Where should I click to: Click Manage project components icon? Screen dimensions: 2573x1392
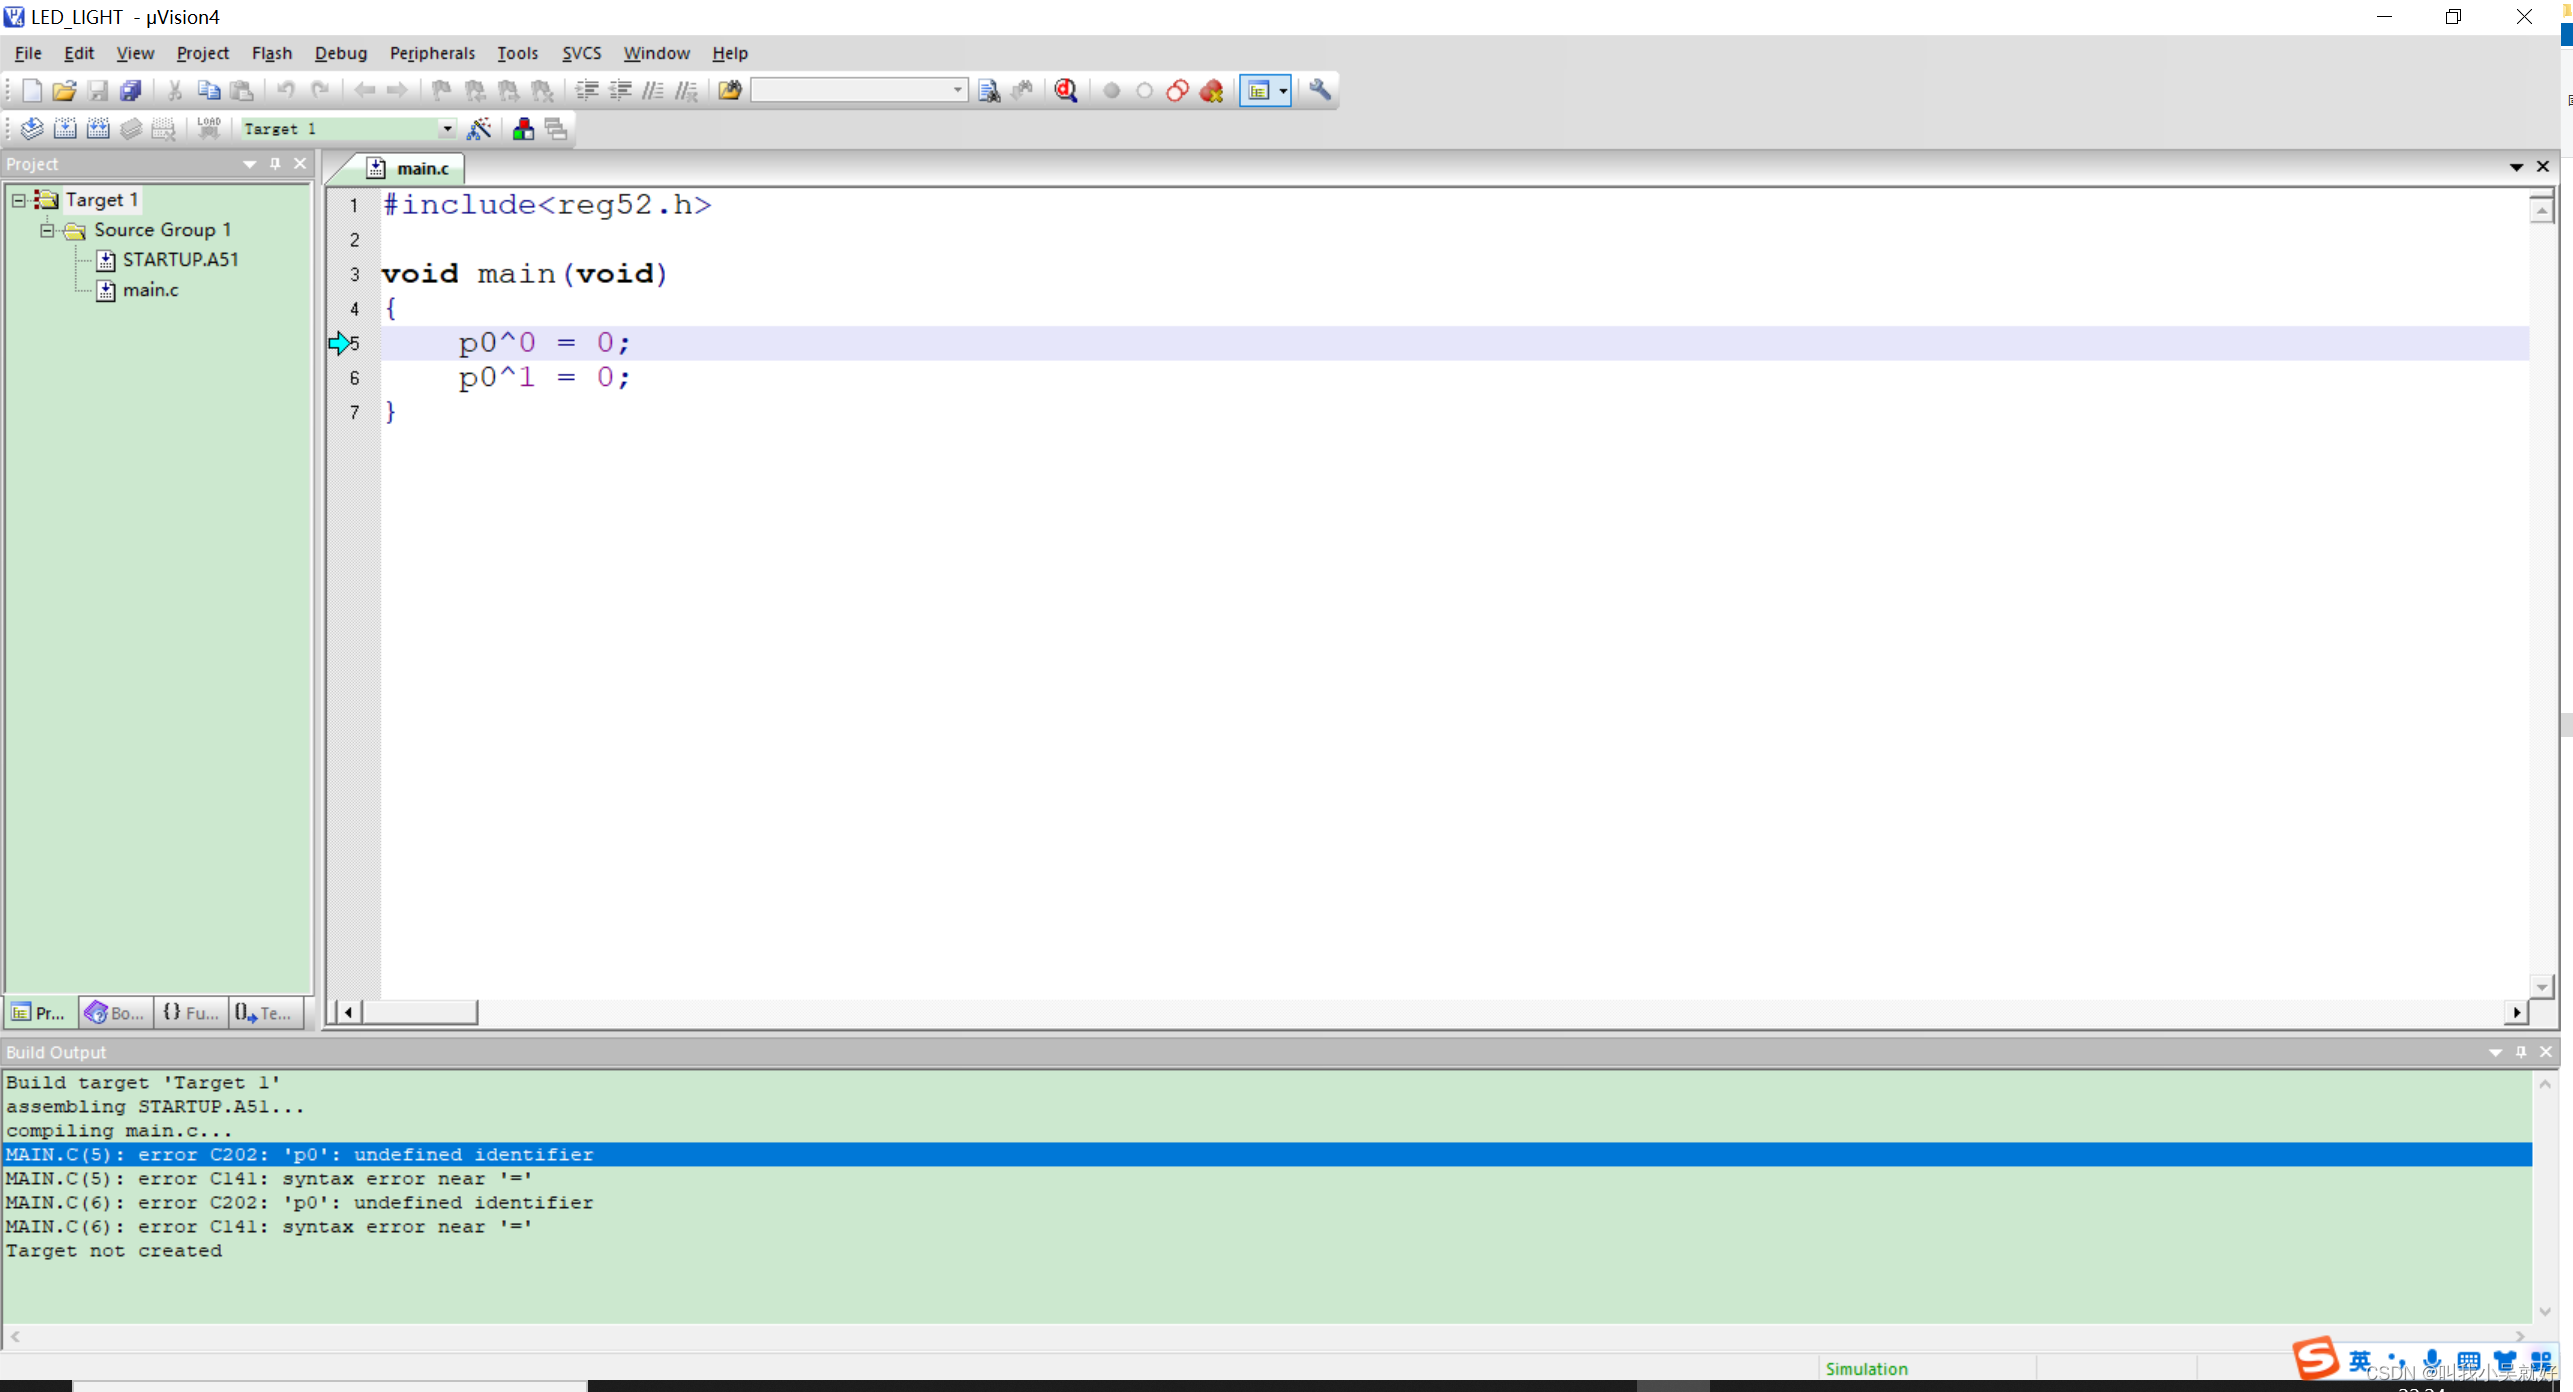(x=523, y=129)
